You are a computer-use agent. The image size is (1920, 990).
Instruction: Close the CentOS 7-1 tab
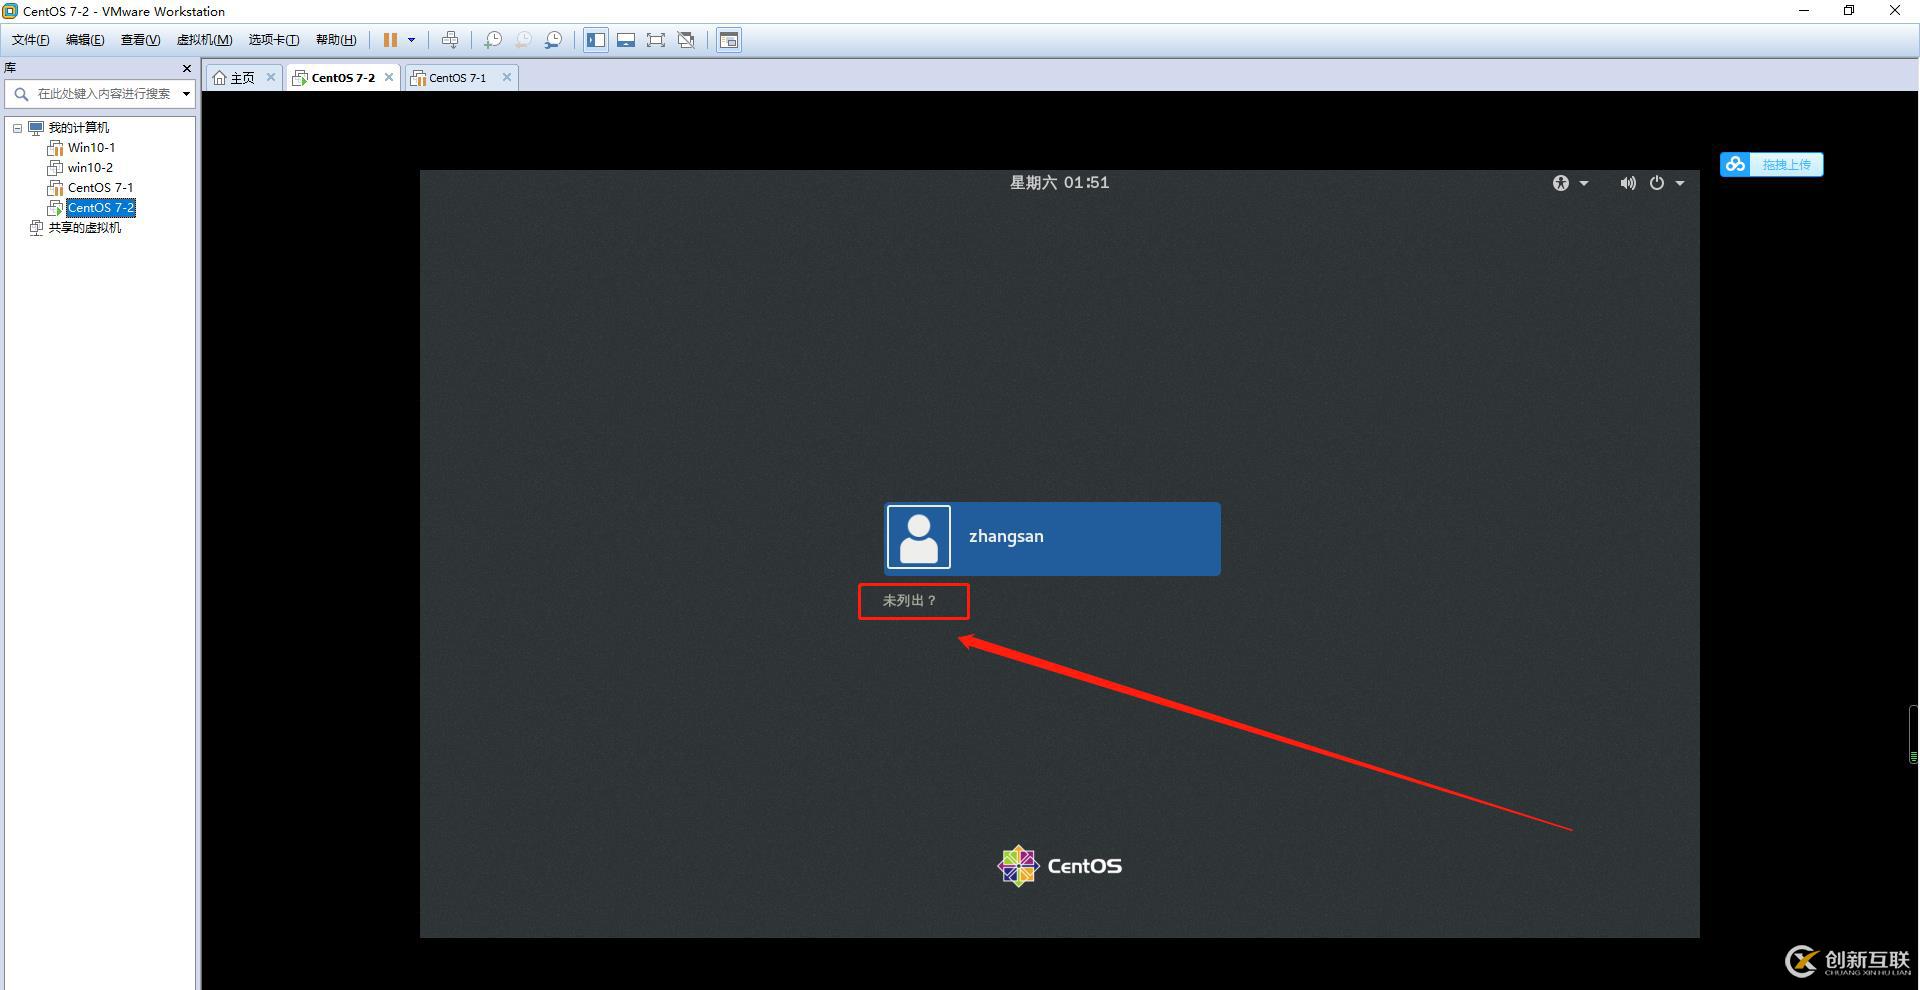[507, 77]
